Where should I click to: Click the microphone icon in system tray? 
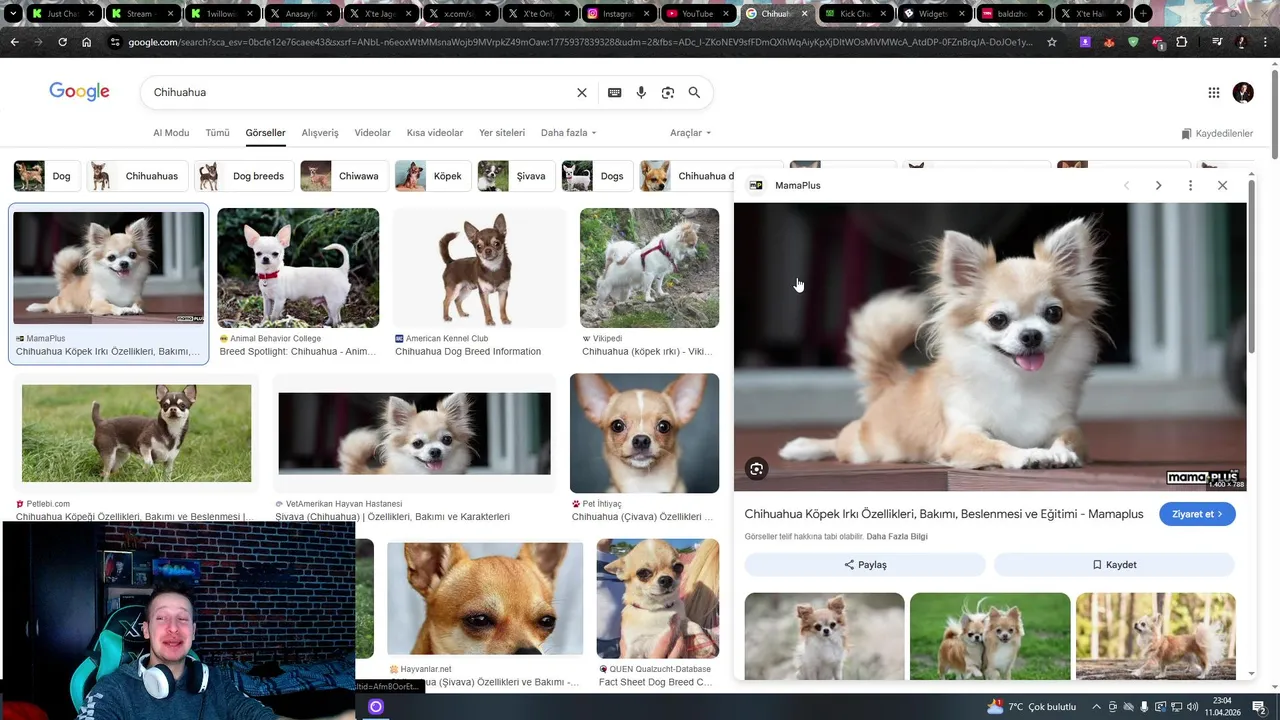coord(1144,707)
